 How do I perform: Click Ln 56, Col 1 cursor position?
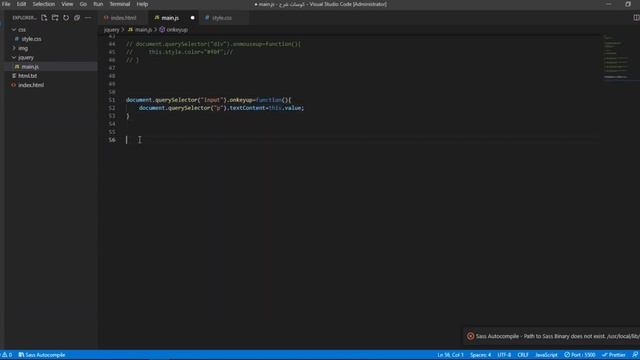(x=450, y=355)
